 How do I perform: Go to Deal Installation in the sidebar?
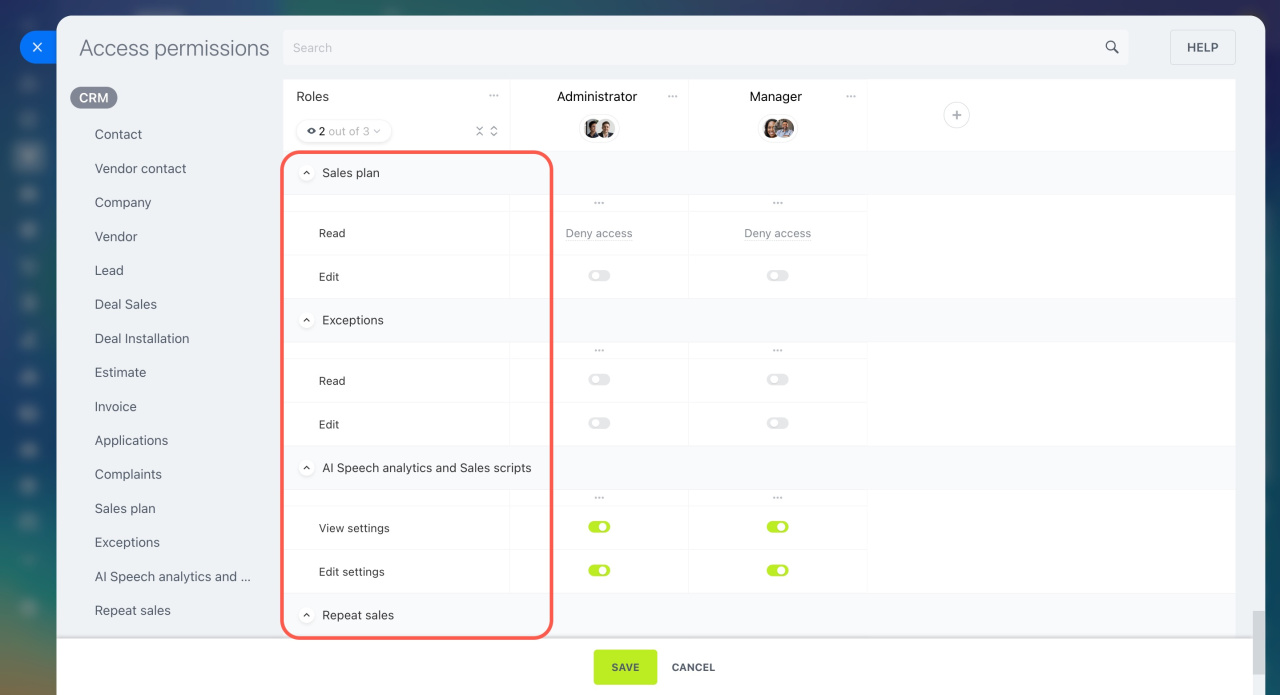point(142,338)
